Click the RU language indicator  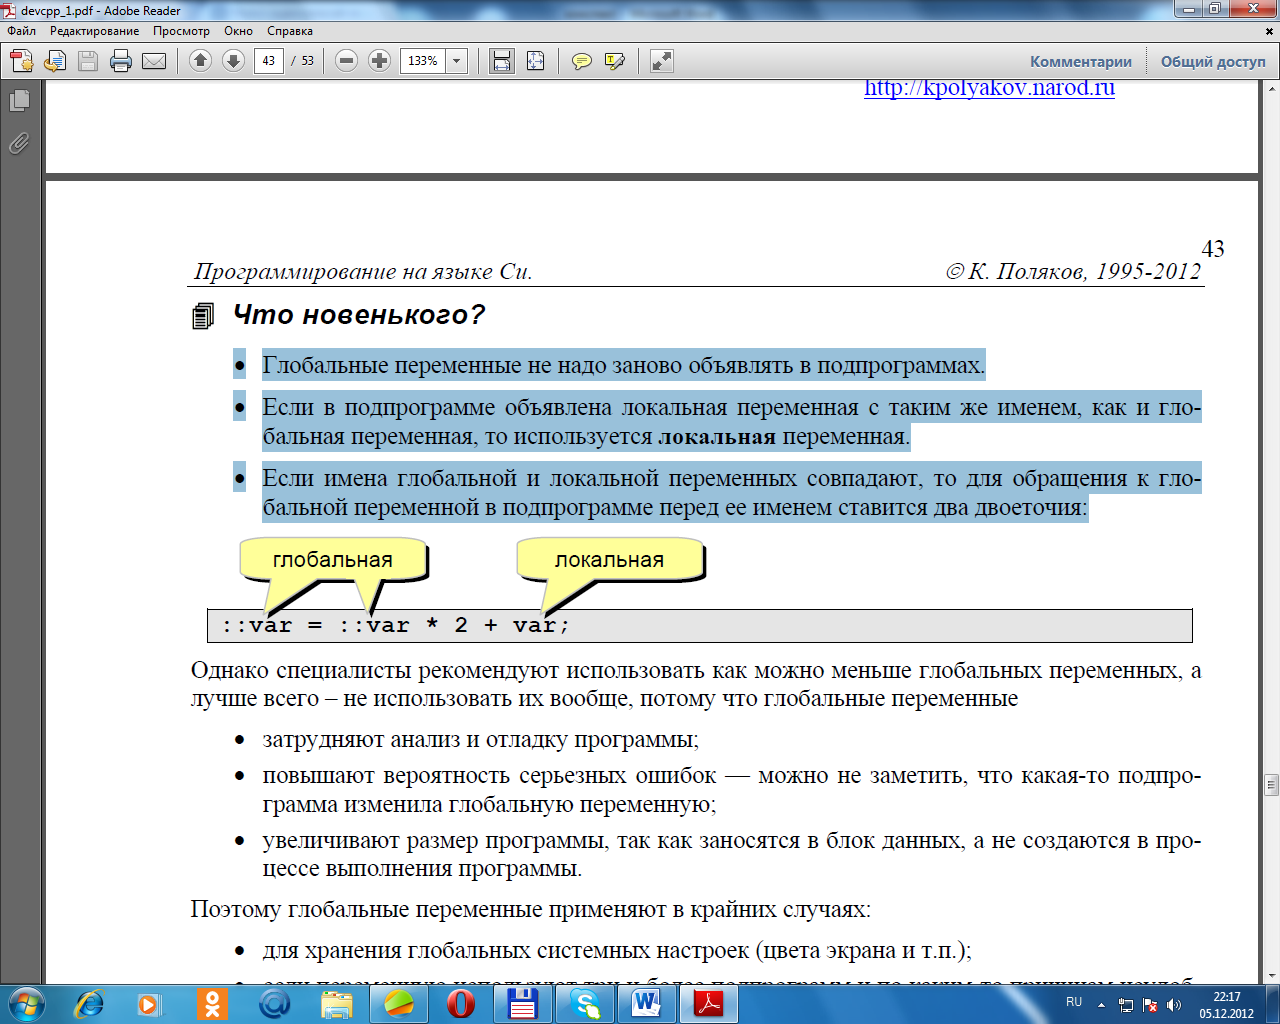click(x=1074, y=1002)
